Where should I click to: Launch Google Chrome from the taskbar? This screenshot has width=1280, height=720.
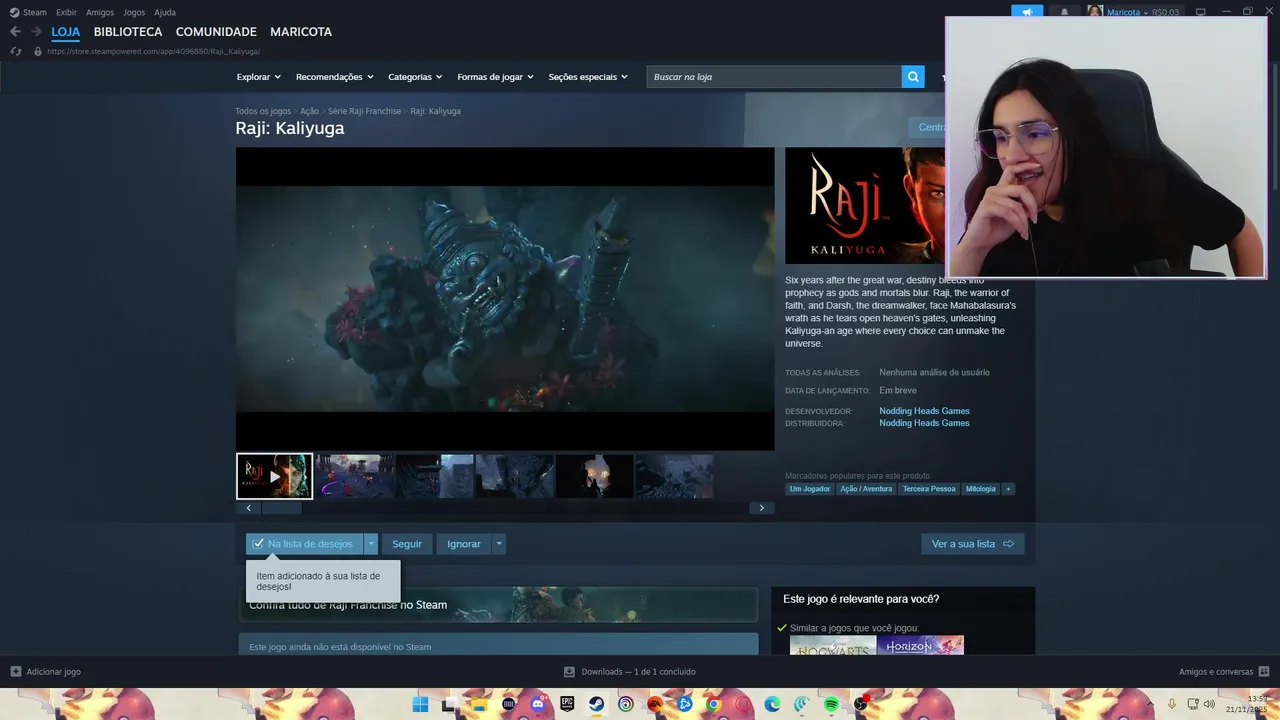713,704
